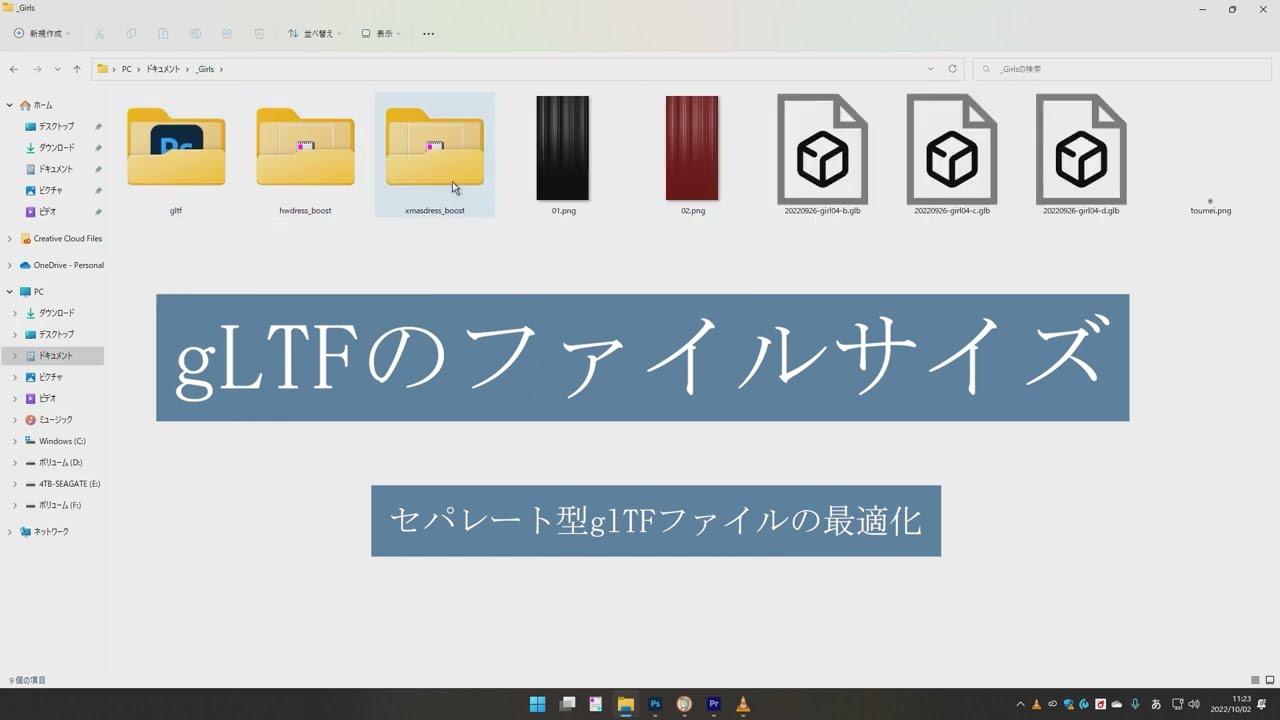Collapse the ホーム tree node
This screenshot has height=720, width=1280.
click(x=10, y=105)
